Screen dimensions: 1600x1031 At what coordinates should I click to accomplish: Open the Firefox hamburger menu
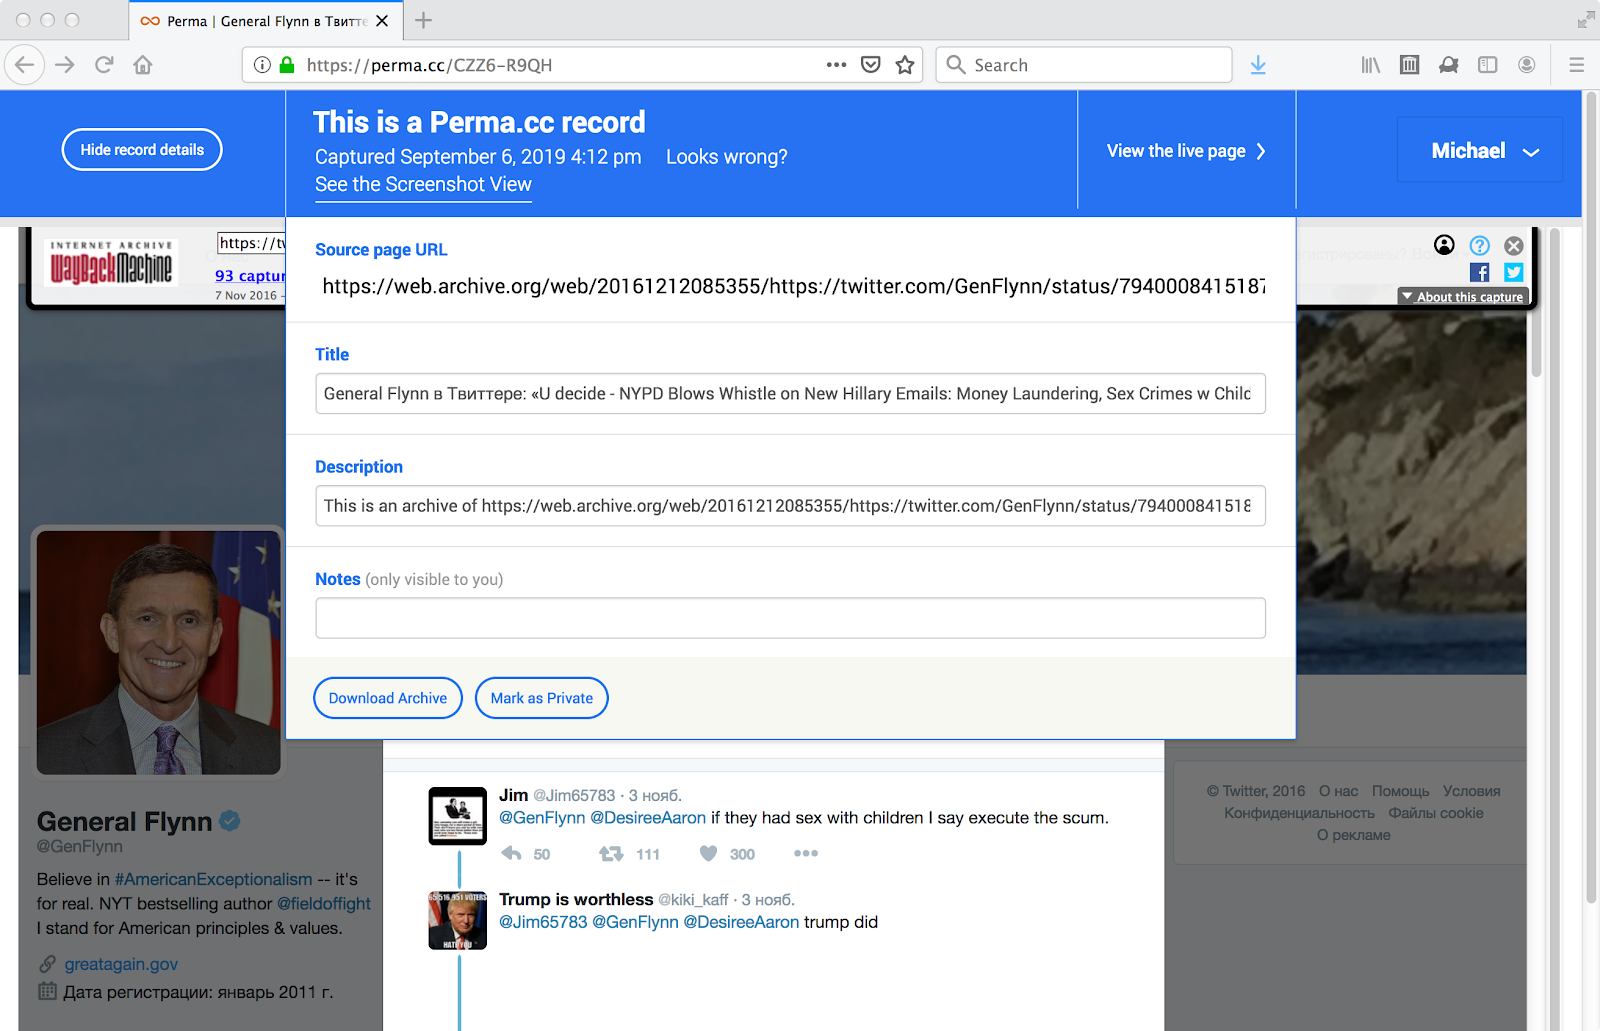point(1577,65)
